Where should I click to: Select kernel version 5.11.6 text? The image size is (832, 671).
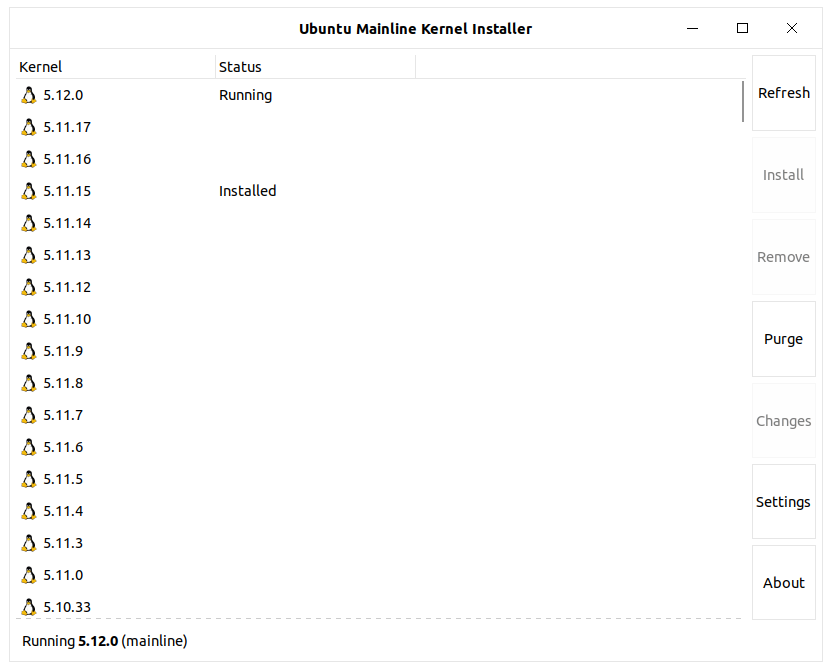(63, 447)
